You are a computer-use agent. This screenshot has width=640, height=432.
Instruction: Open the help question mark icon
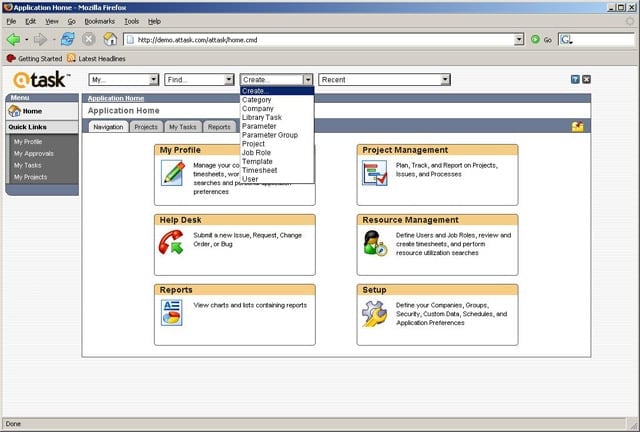pyautogui.click(x=575, y=79)
